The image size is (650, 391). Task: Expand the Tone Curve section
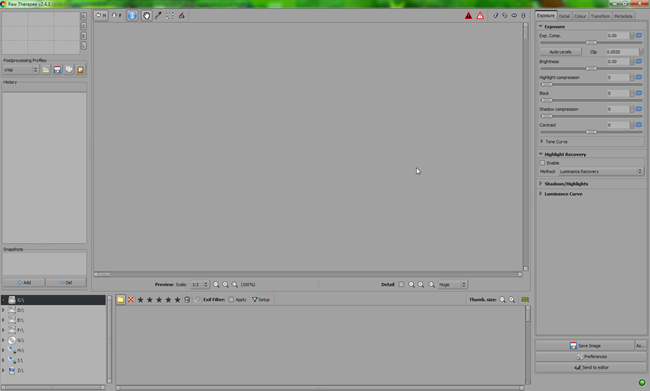tap(556, 141)
